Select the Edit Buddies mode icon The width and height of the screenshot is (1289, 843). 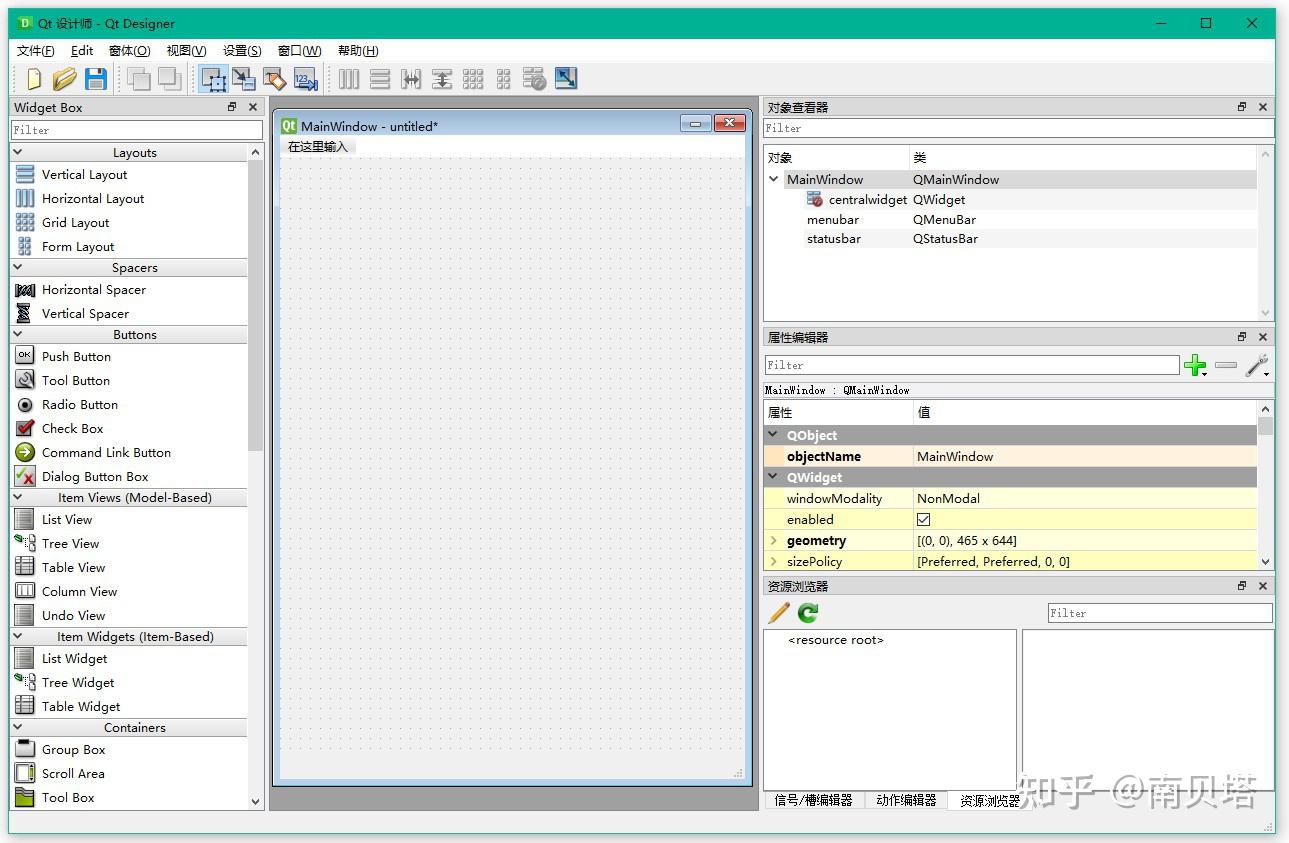tap(274, 79)
